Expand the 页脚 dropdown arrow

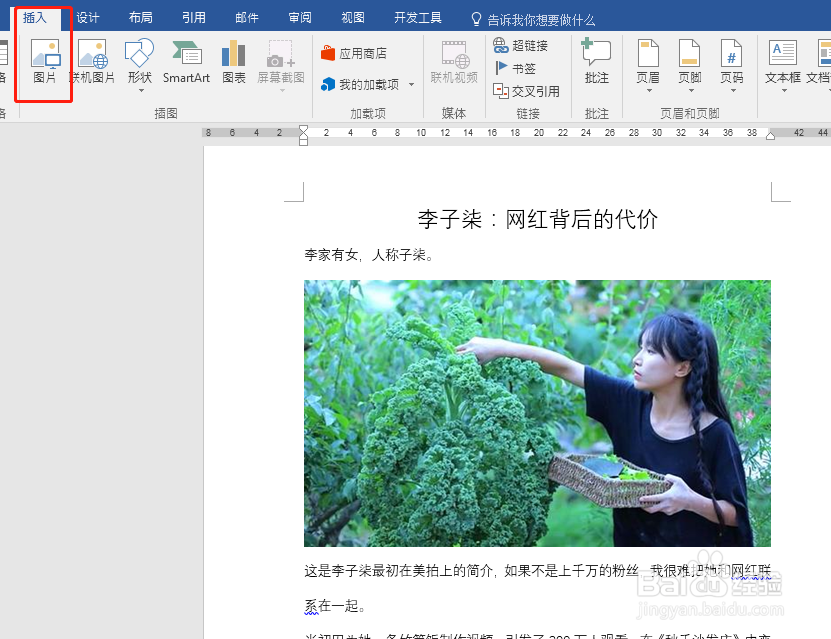[691, 91]
